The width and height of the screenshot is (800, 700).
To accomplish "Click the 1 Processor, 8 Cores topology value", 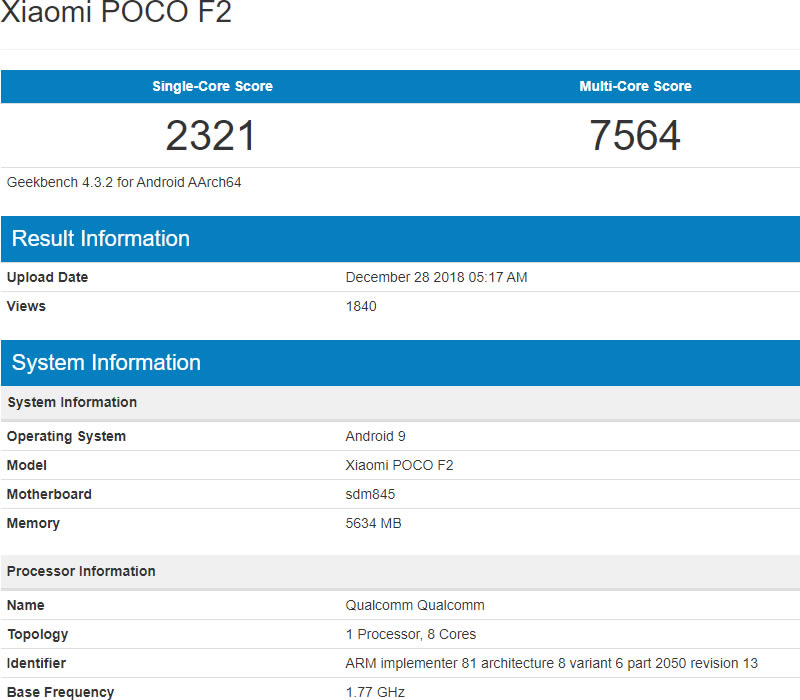I will [411, 634].
